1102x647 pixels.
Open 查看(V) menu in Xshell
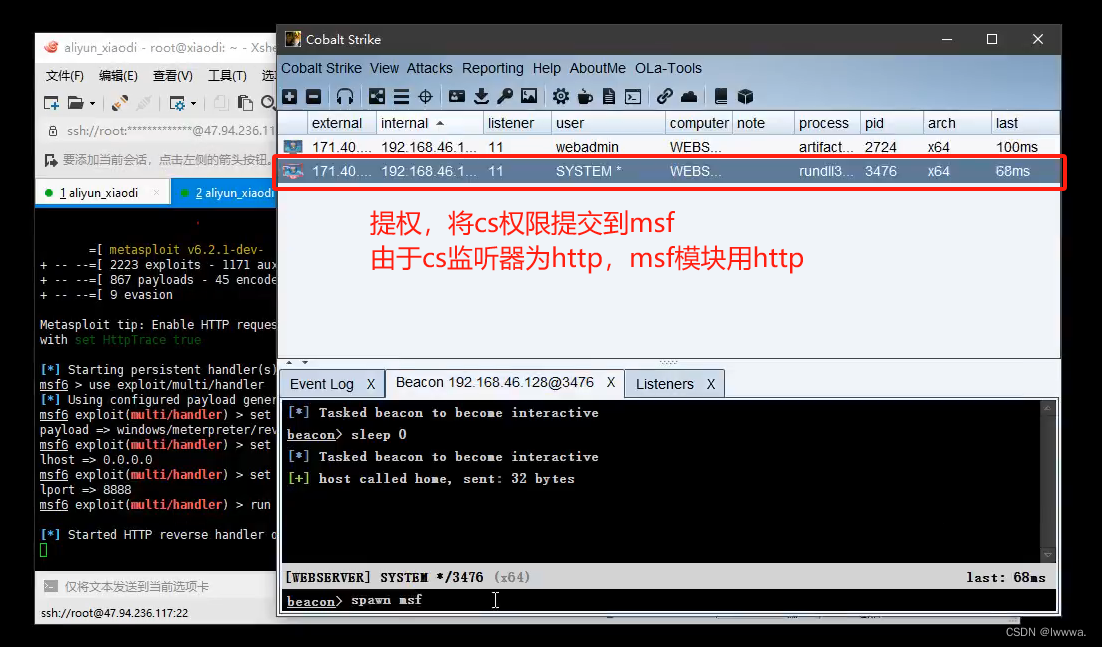[x=173, y=75]
